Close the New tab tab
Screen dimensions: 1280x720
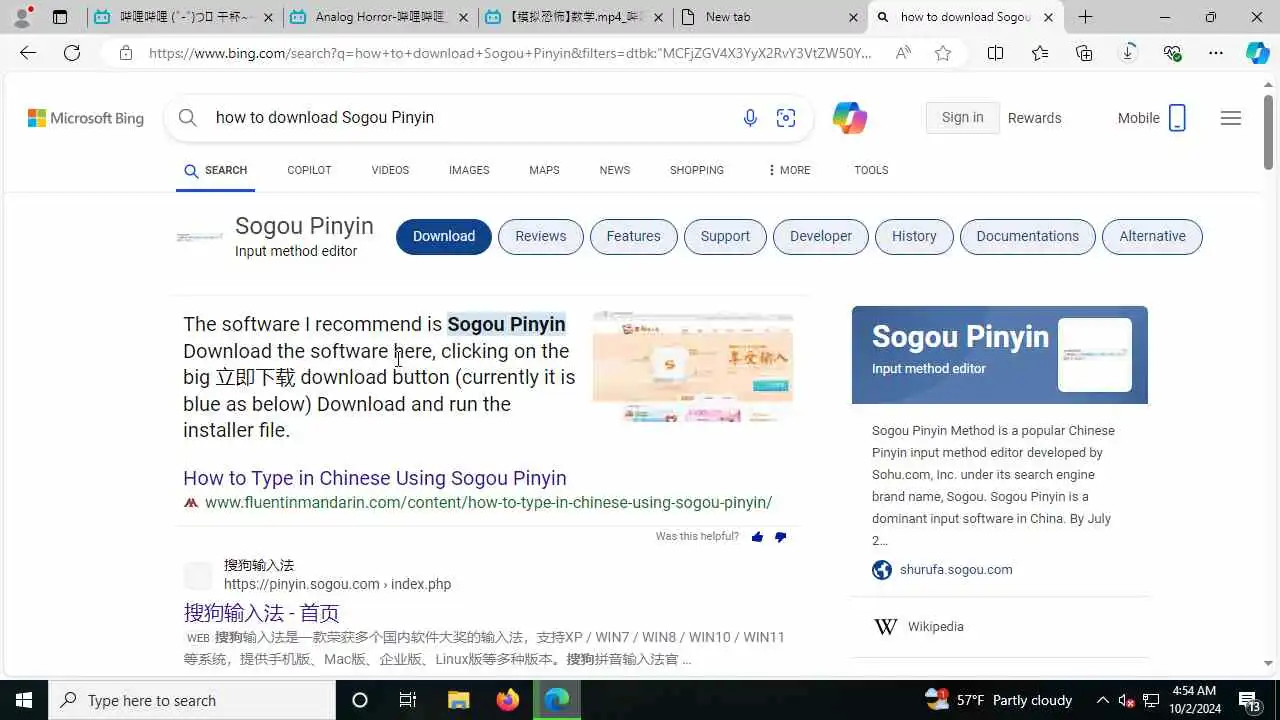point(853,17)
